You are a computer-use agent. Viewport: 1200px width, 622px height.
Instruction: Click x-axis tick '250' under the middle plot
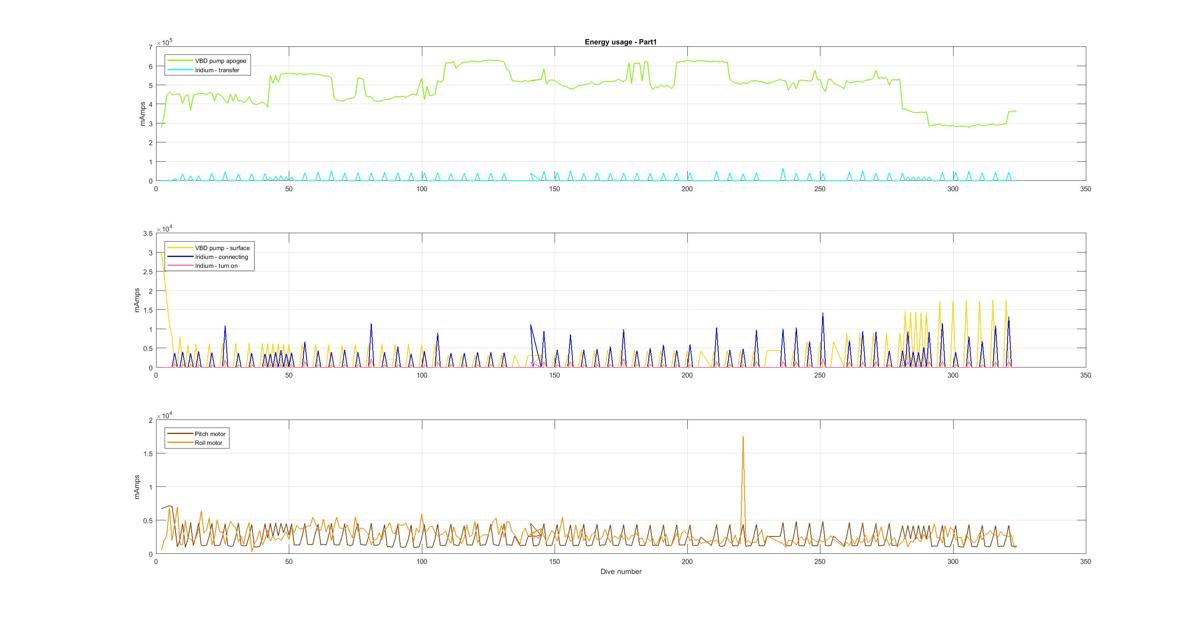[x=820, y=375]
